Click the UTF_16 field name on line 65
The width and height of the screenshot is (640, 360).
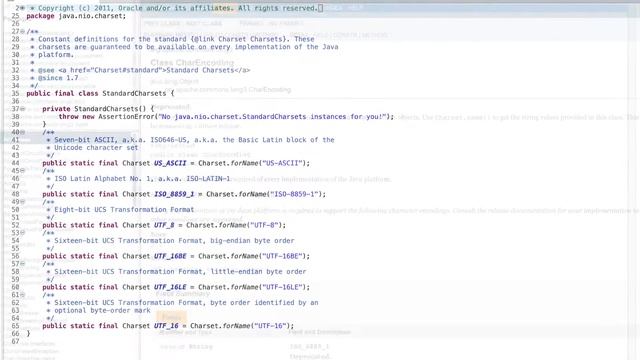166,326
